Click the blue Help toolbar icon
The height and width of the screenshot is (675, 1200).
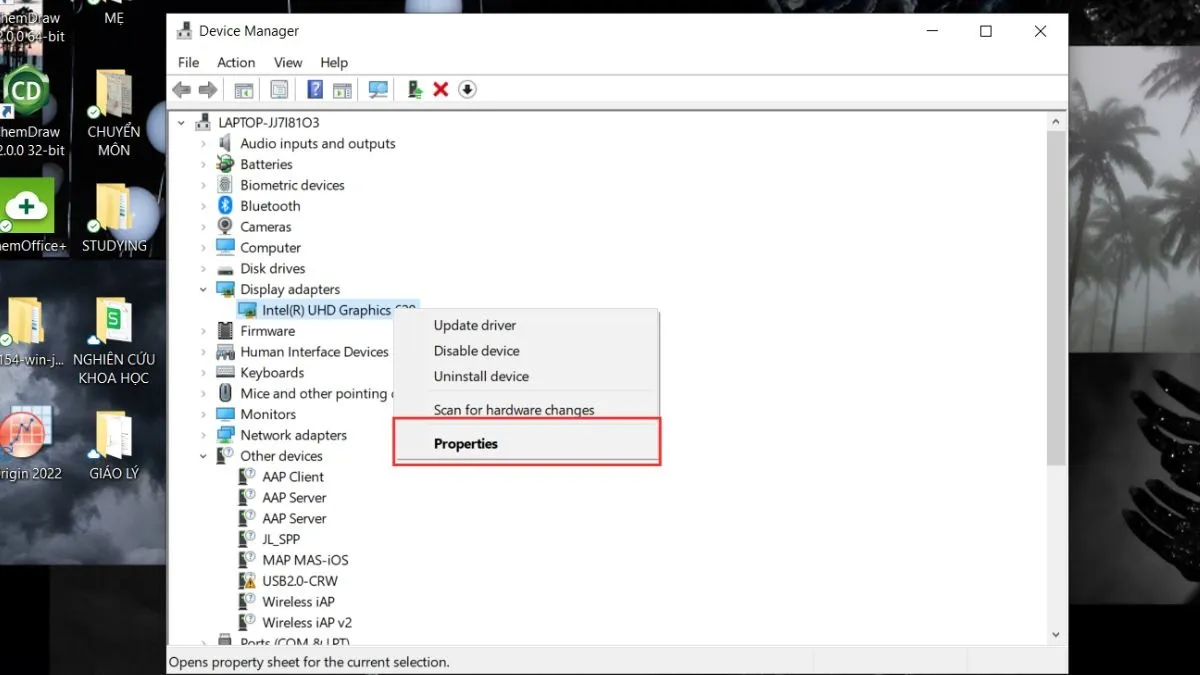click(x=315, y=90)
